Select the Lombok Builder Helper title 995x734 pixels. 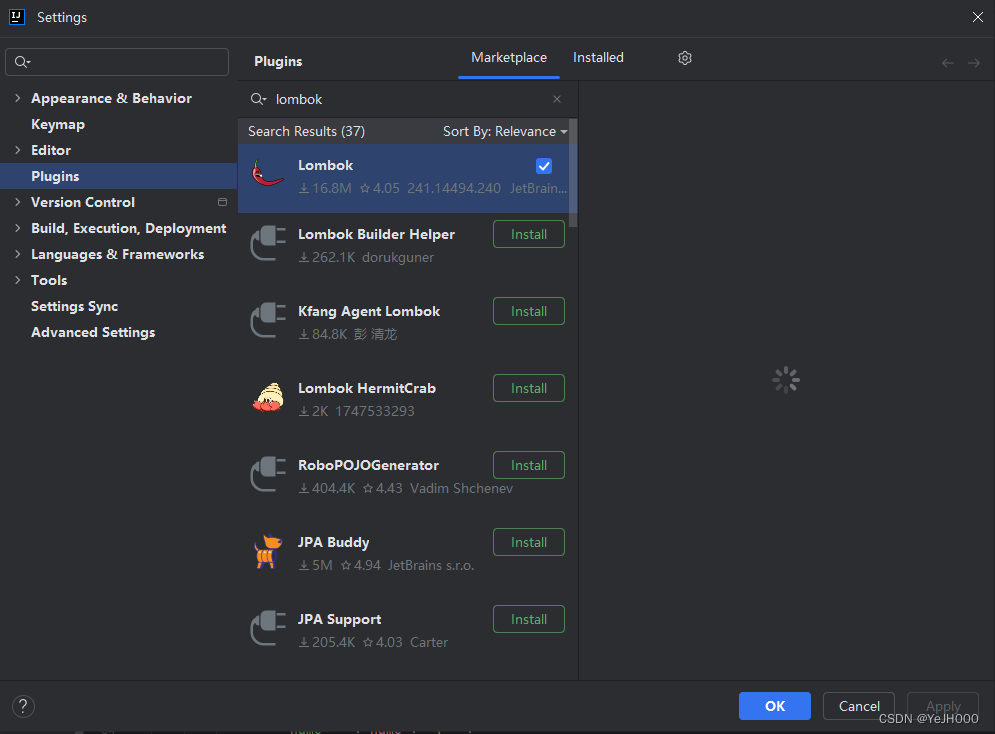376,234
